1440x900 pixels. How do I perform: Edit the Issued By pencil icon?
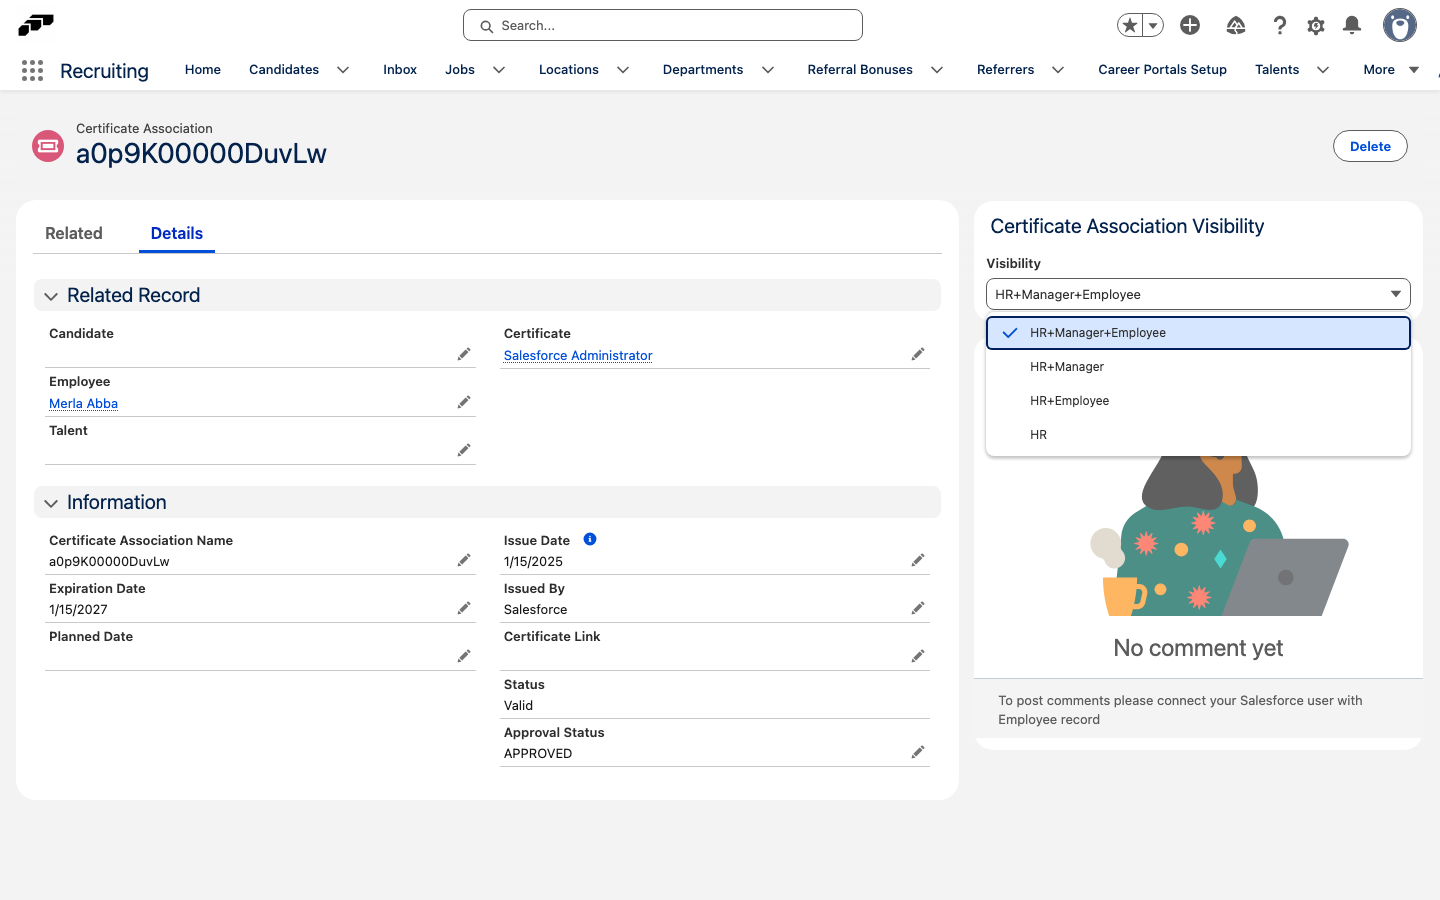918,608
